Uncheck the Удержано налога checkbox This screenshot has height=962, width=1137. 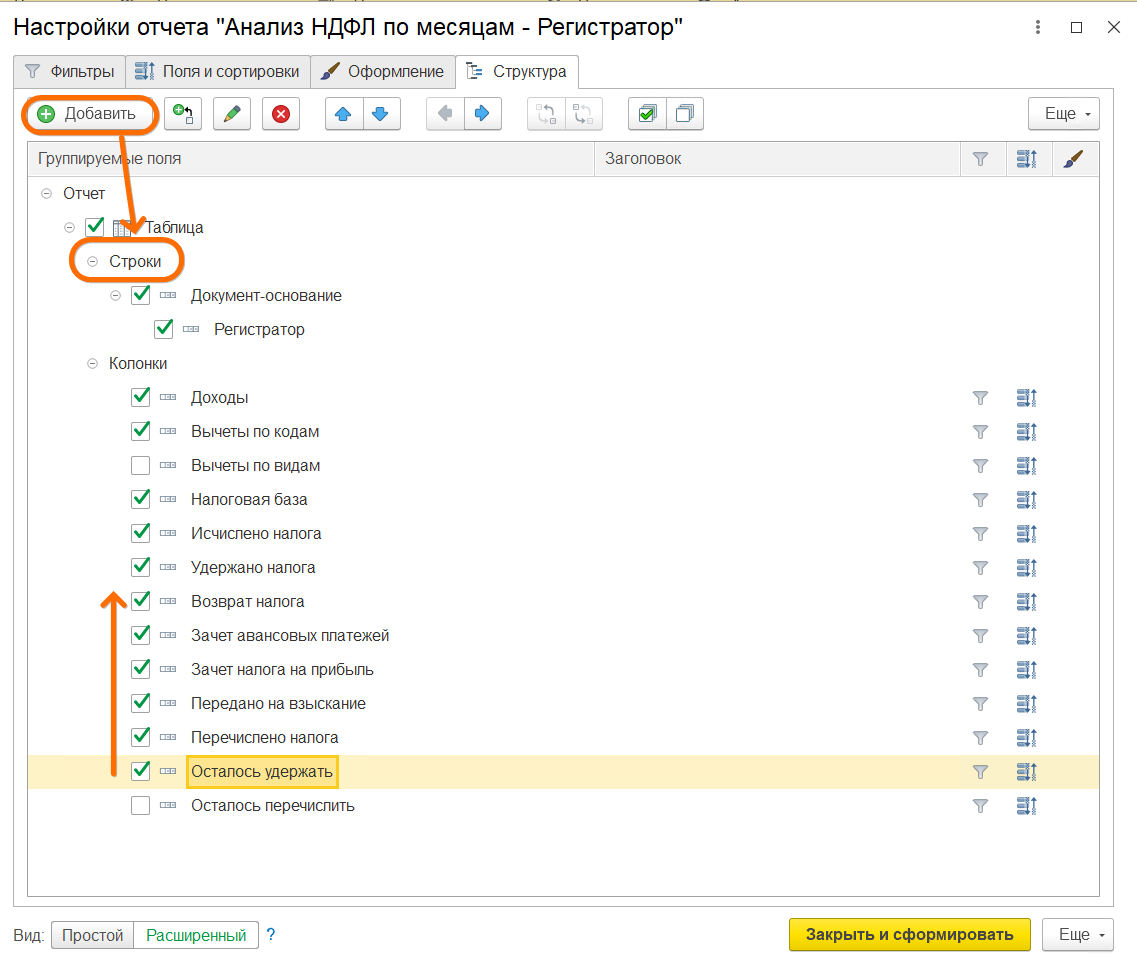coord(141,568)
